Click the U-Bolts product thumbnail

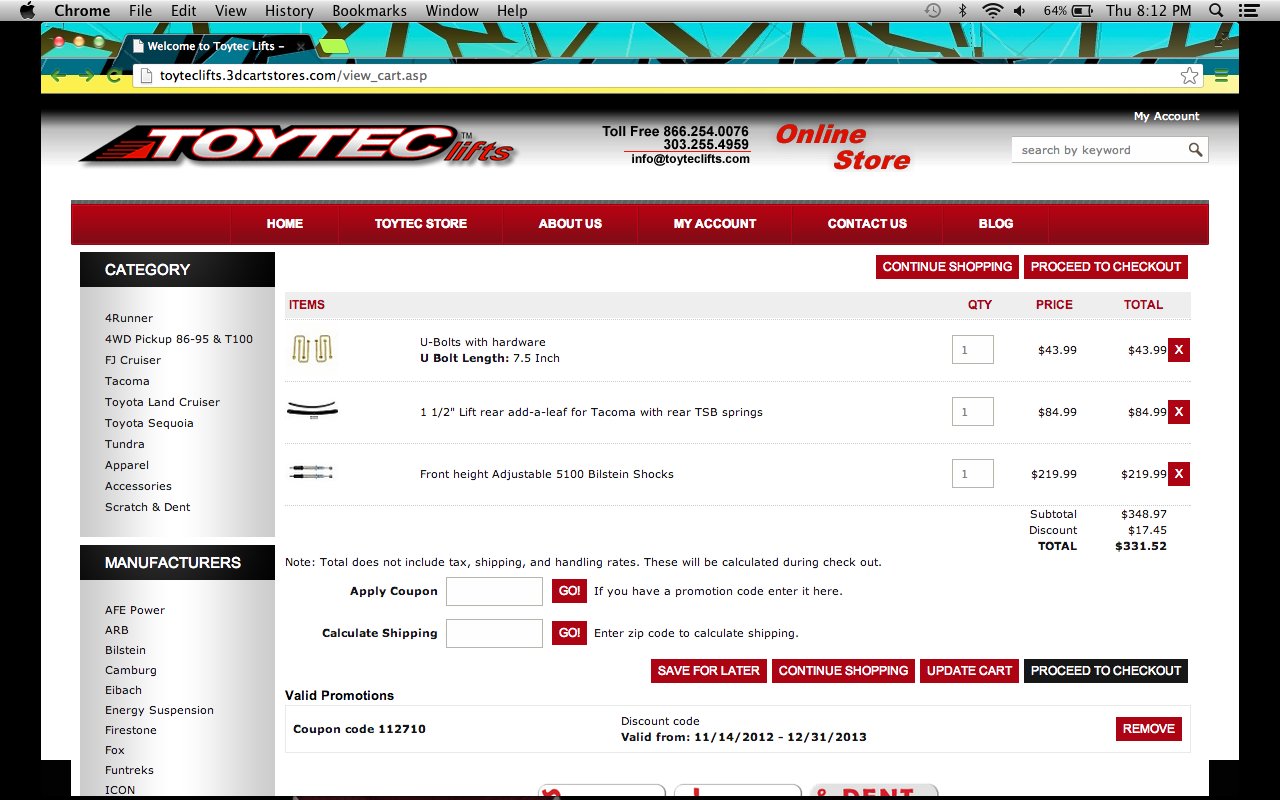tap(312, 349)
